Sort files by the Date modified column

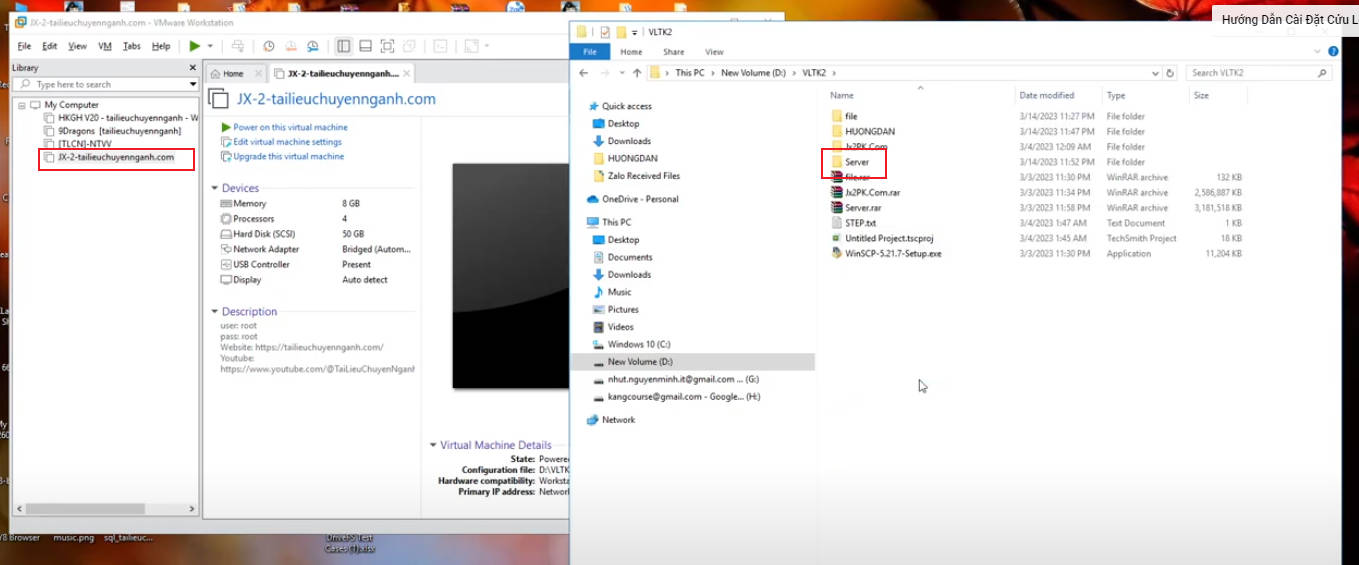[x=1047, y=95]
